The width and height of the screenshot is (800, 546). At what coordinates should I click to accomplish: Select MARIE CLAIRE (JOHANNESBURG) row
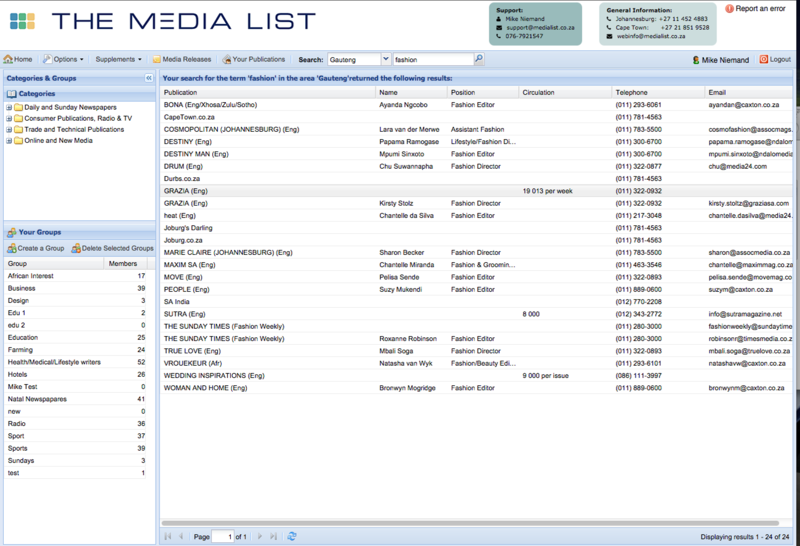(477, 253)
